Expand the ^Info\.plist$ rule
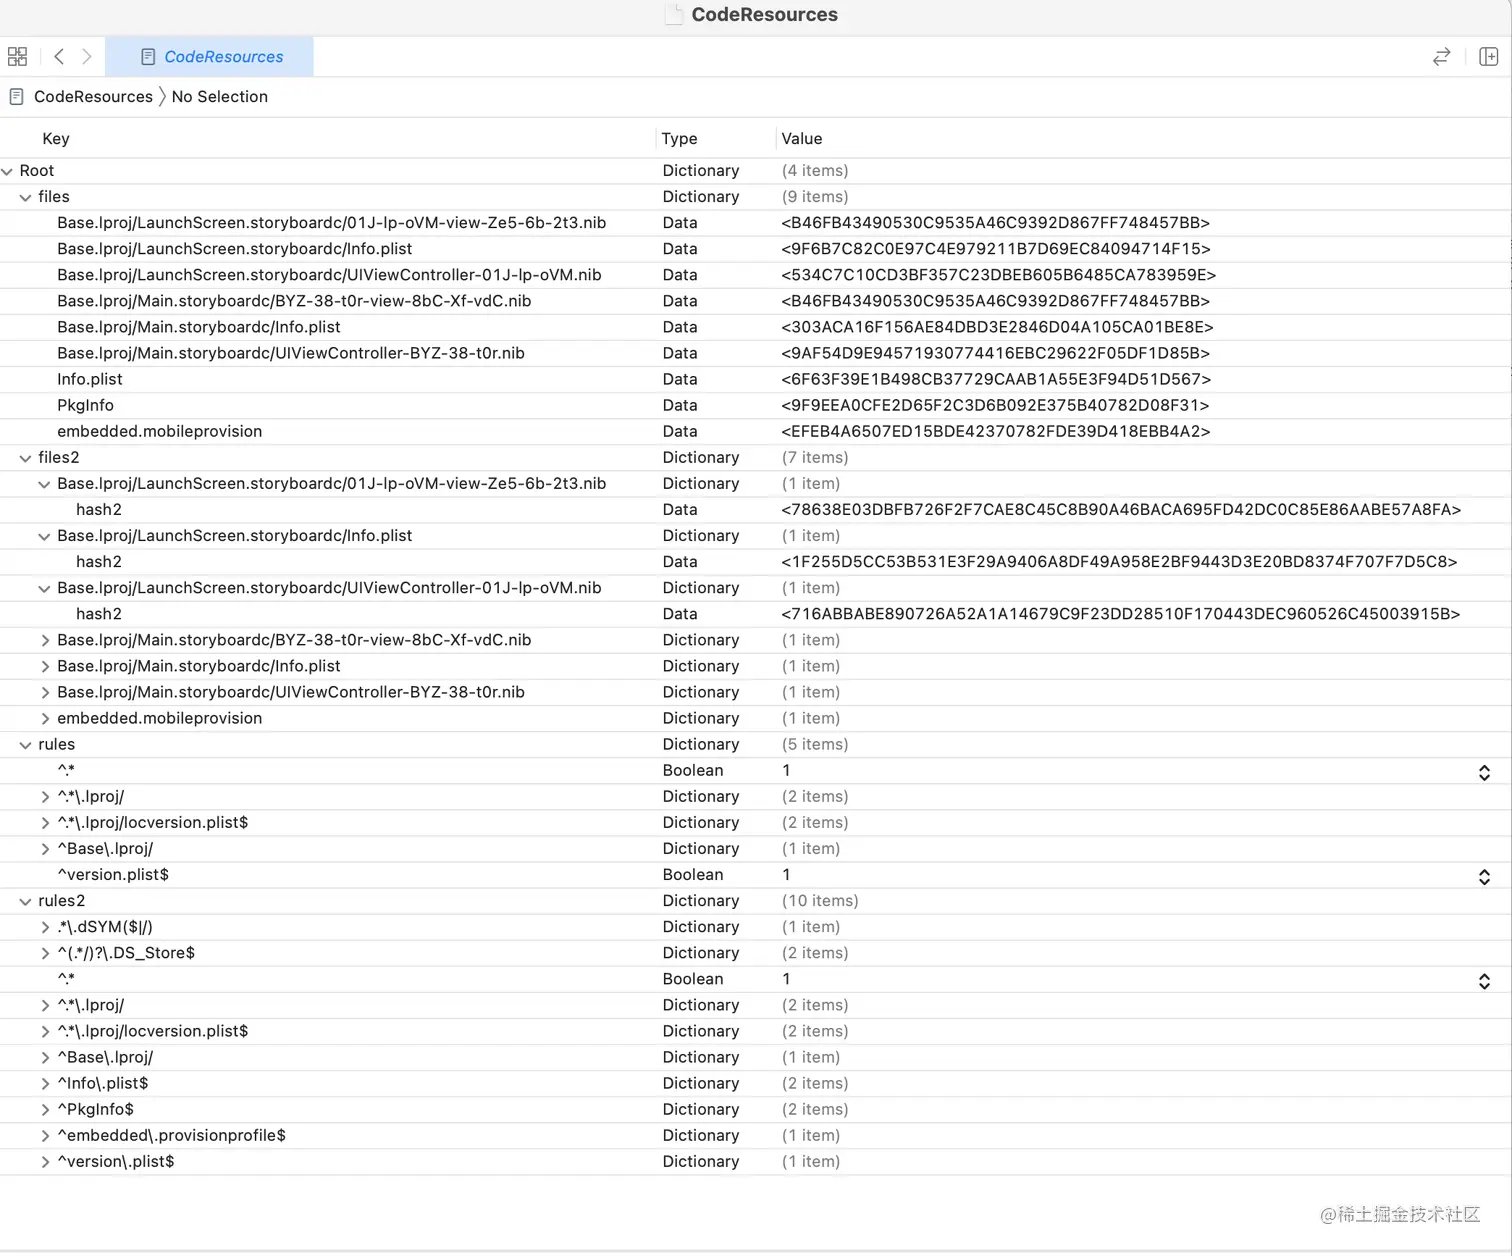 coord(45,1083)
